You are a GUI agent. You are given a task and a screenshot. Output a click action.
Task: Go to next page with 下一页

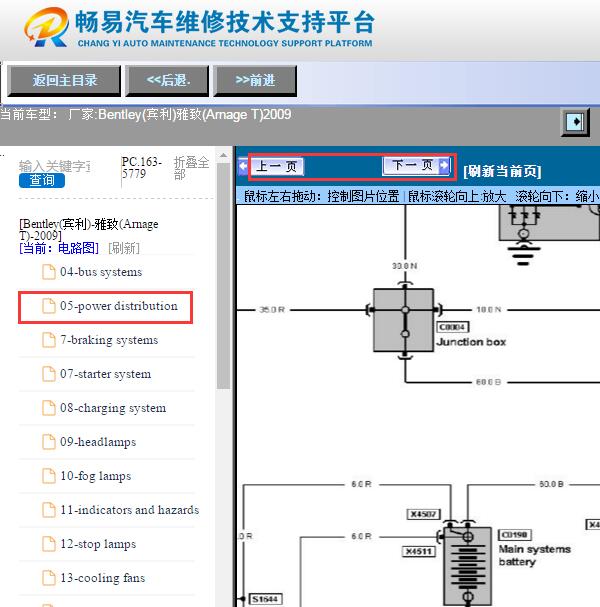411,166
